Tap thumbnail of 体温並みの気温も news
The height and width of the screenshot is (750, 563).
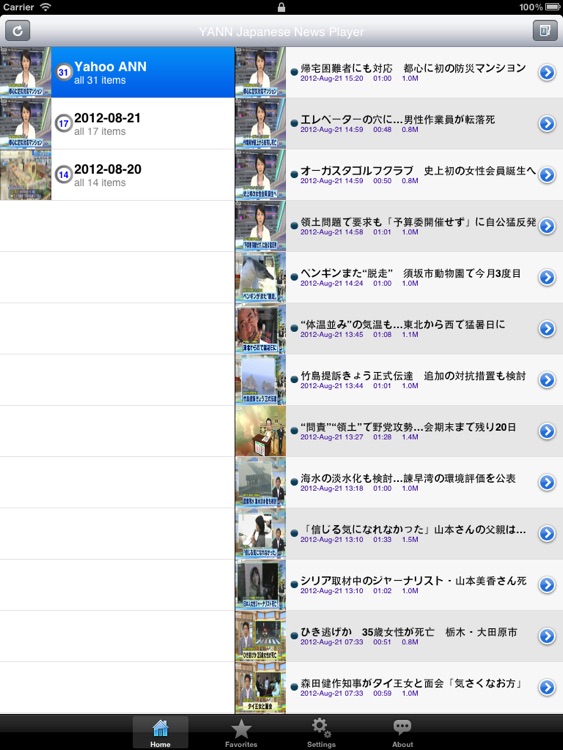coord(261,328)
